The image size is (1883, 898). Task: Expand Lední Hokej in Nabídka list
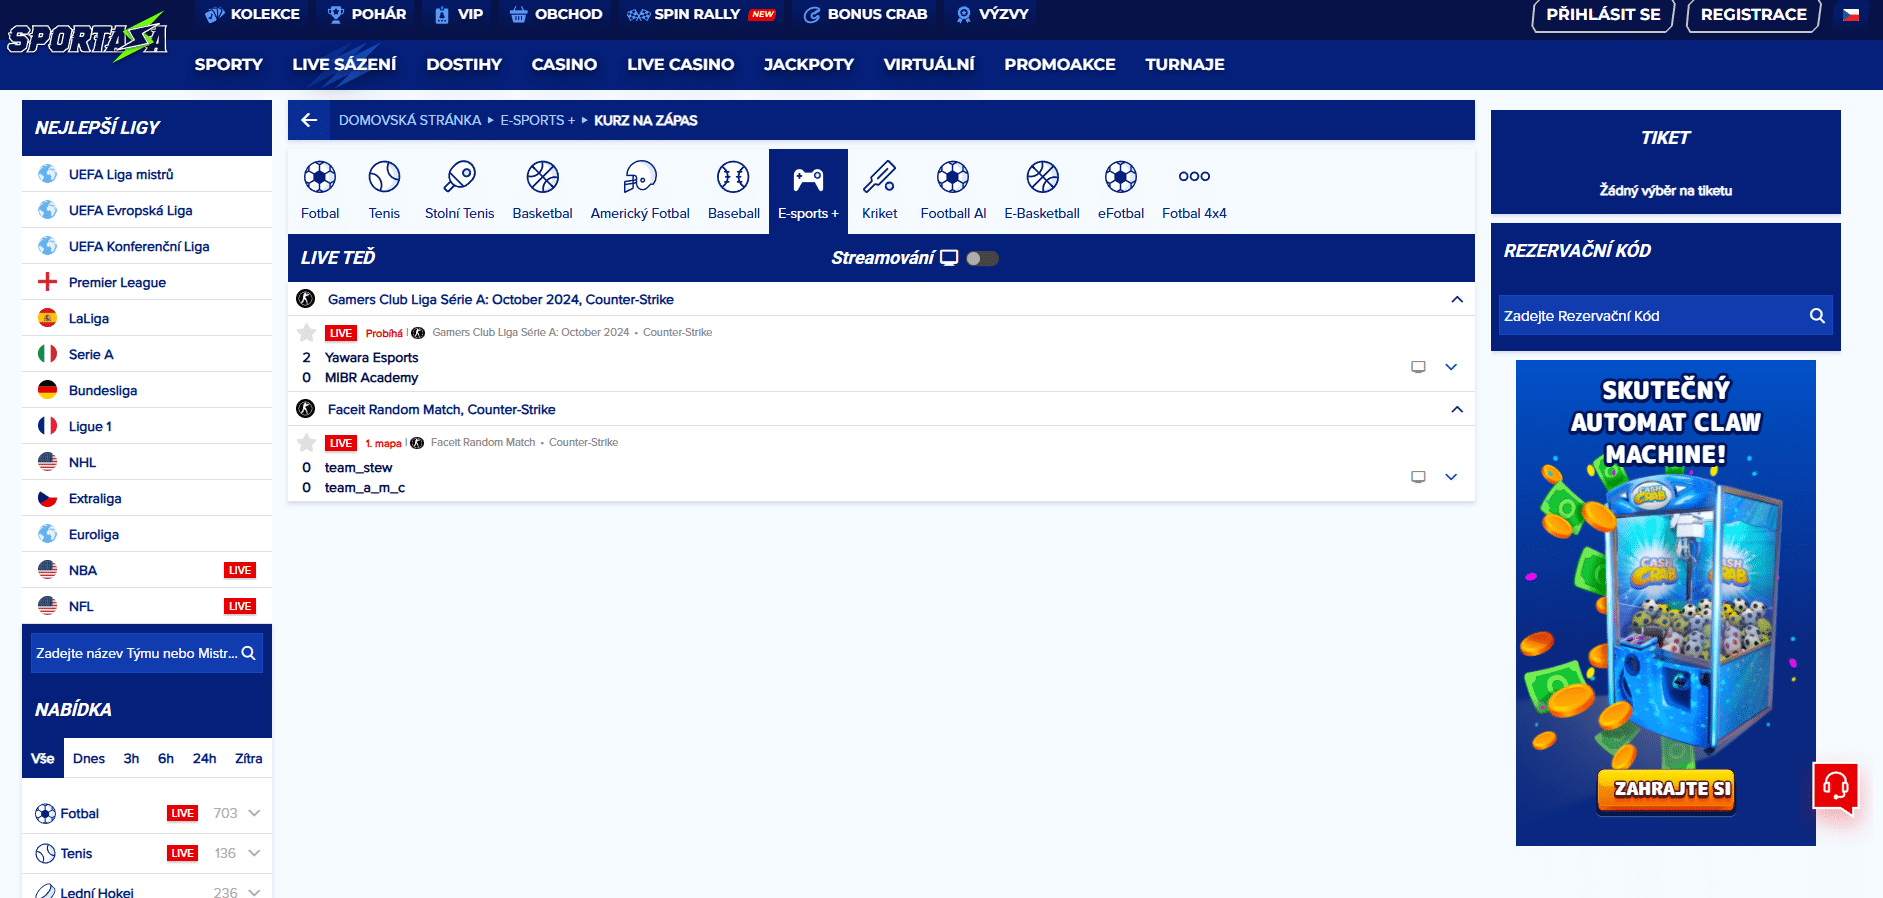[254, 892]
